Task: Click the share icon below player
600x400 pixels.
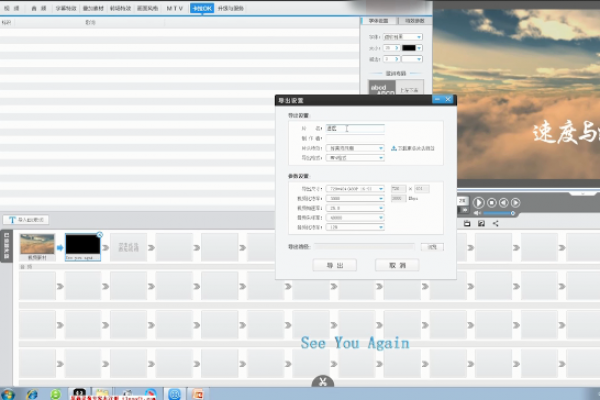Action: [x=496, y=224]
